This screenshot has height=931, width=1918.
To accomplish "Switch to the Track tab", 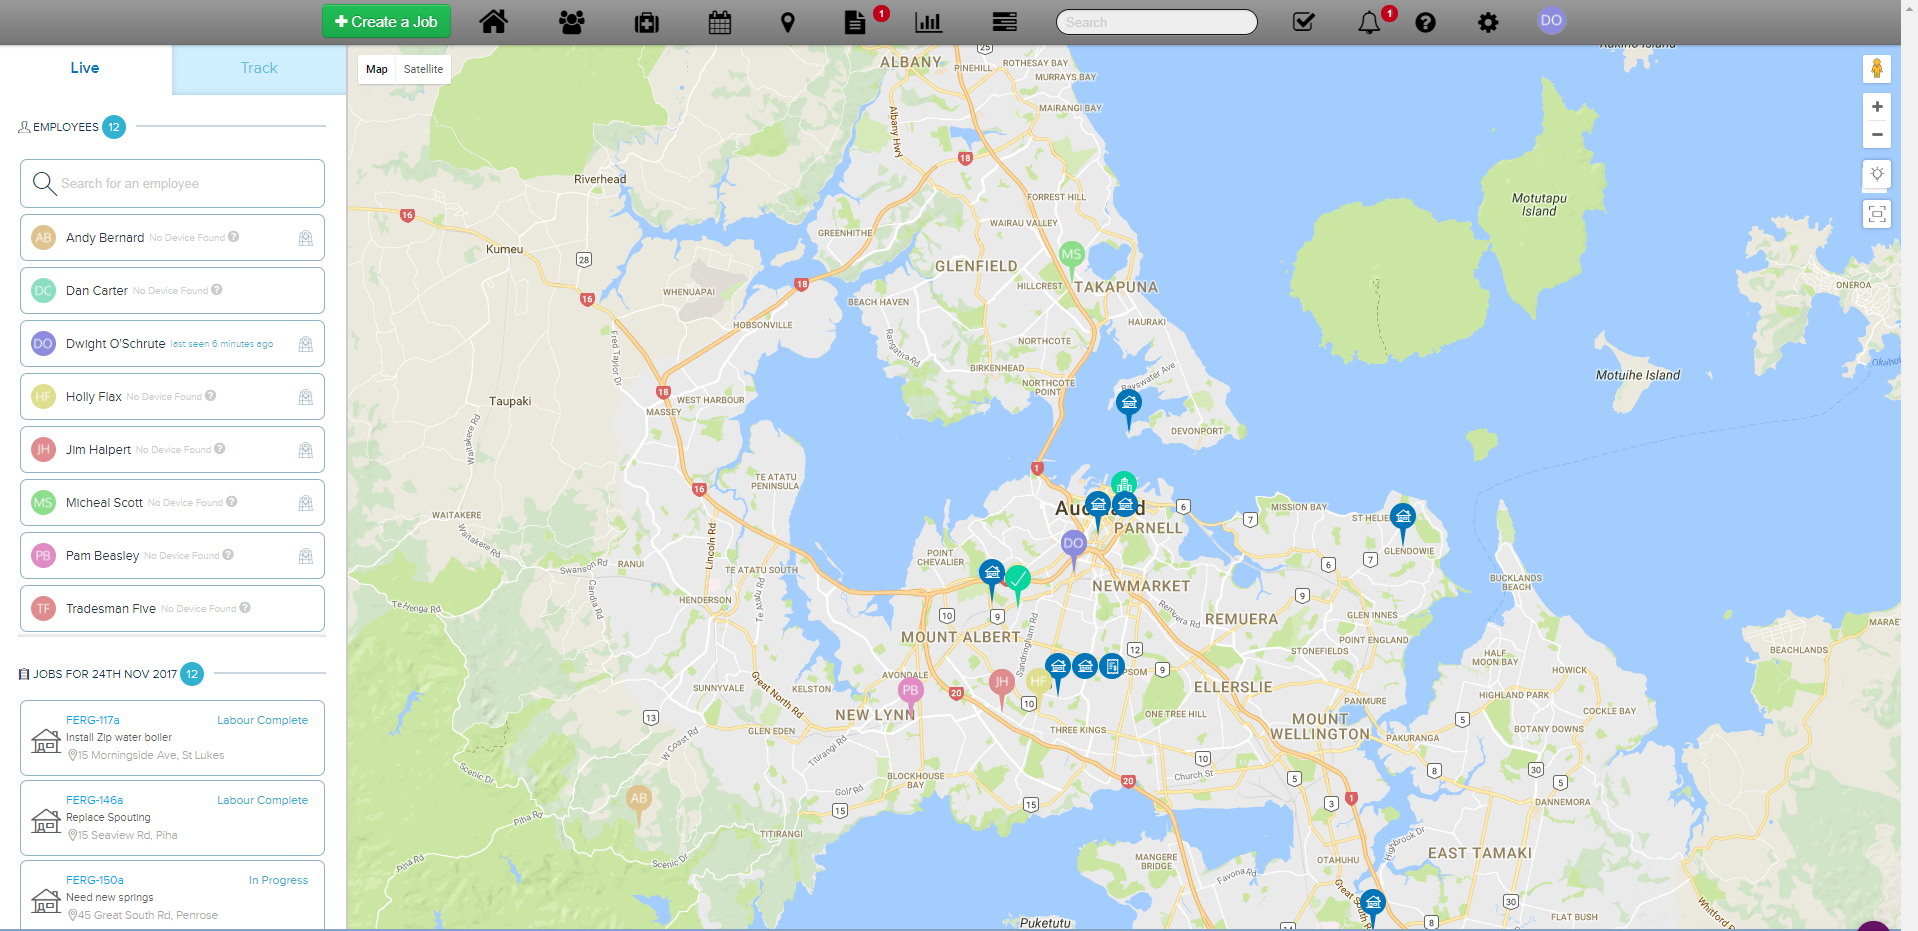I will pos(259,68).
